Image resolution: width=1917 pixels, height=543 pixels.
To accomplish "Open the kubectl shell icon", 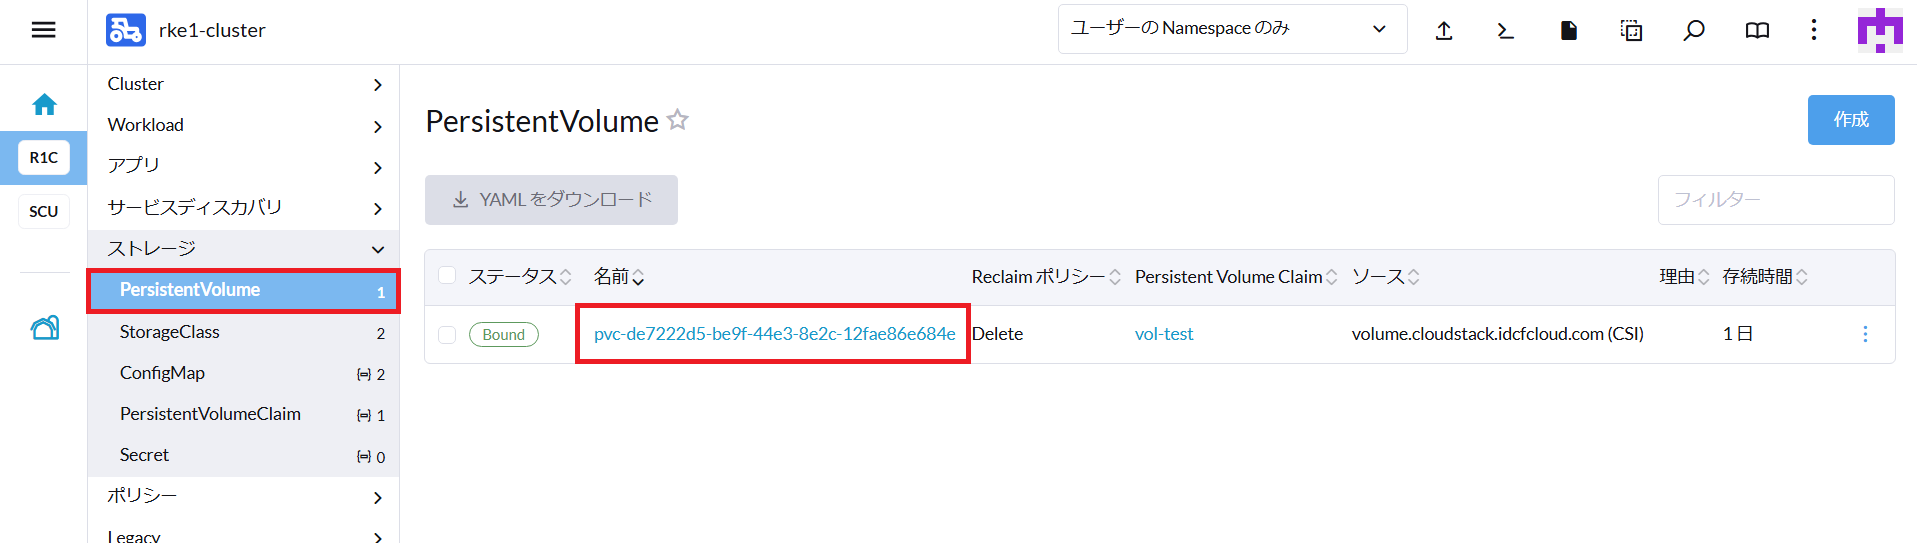I will coord(1506,31).
